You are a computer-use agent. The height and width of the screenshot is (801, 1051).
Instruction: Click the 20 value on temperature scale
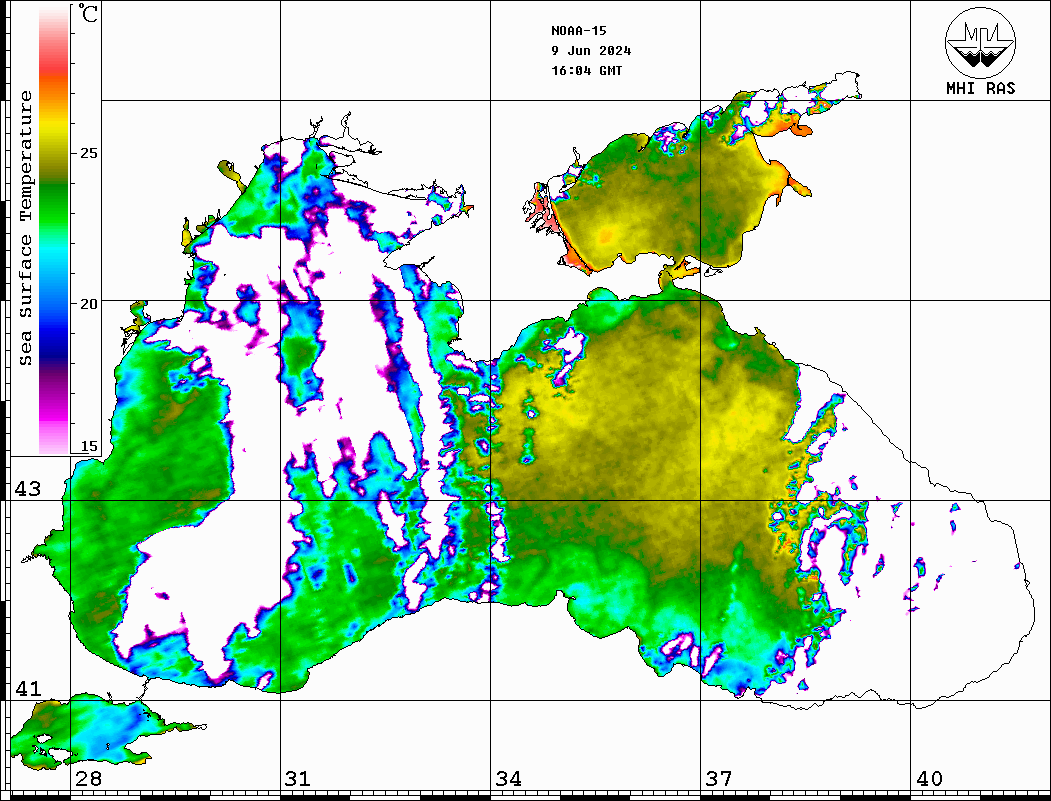point(88,304)
